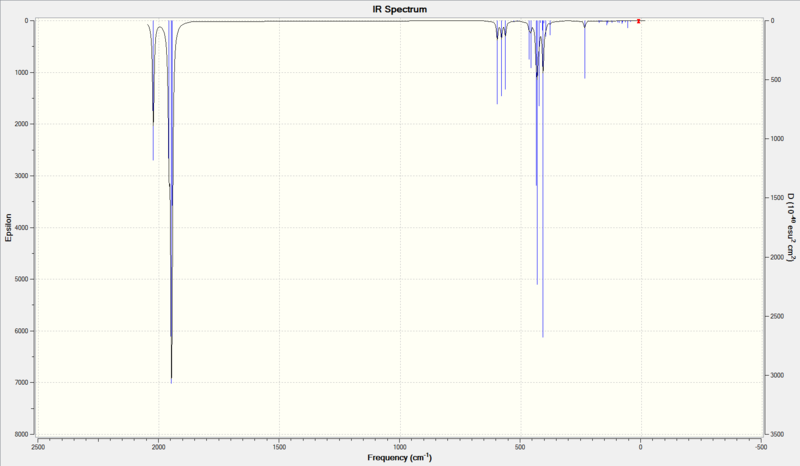
Task: Click the 1000 tick label on frequency axis
Action: click(399, 447)
